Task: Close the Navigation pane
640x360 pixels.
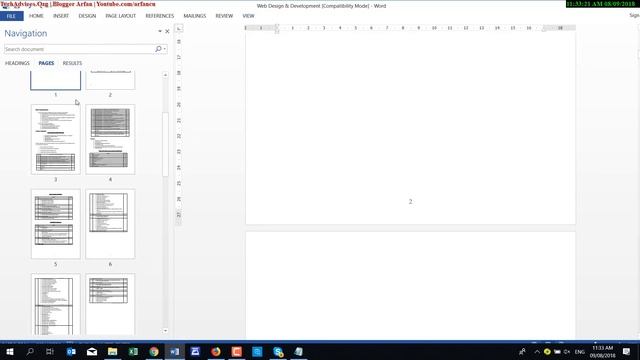Action: [167, 31]
